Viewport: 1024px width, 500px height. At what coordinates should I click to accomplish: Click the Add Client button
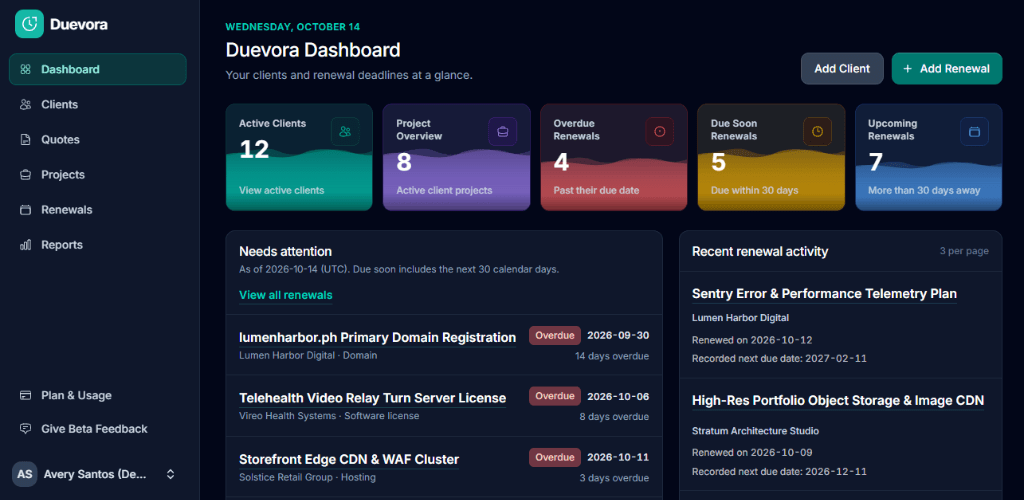[x=842, y=69]
